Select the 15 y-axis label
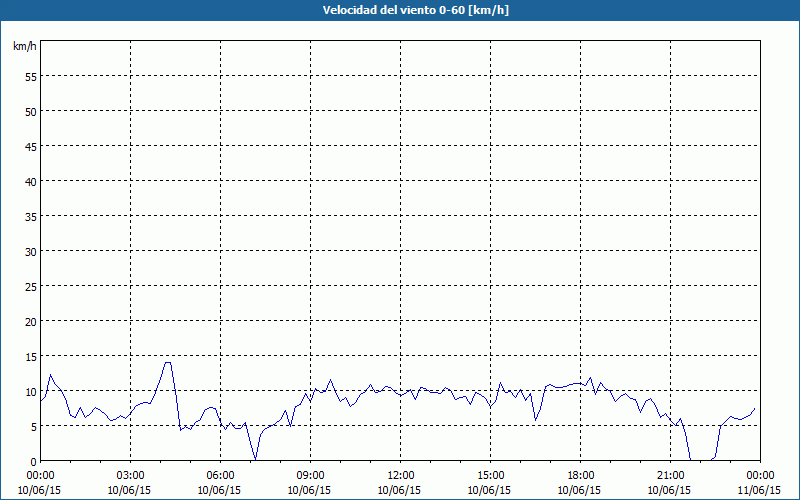 (x=31, y=356)
